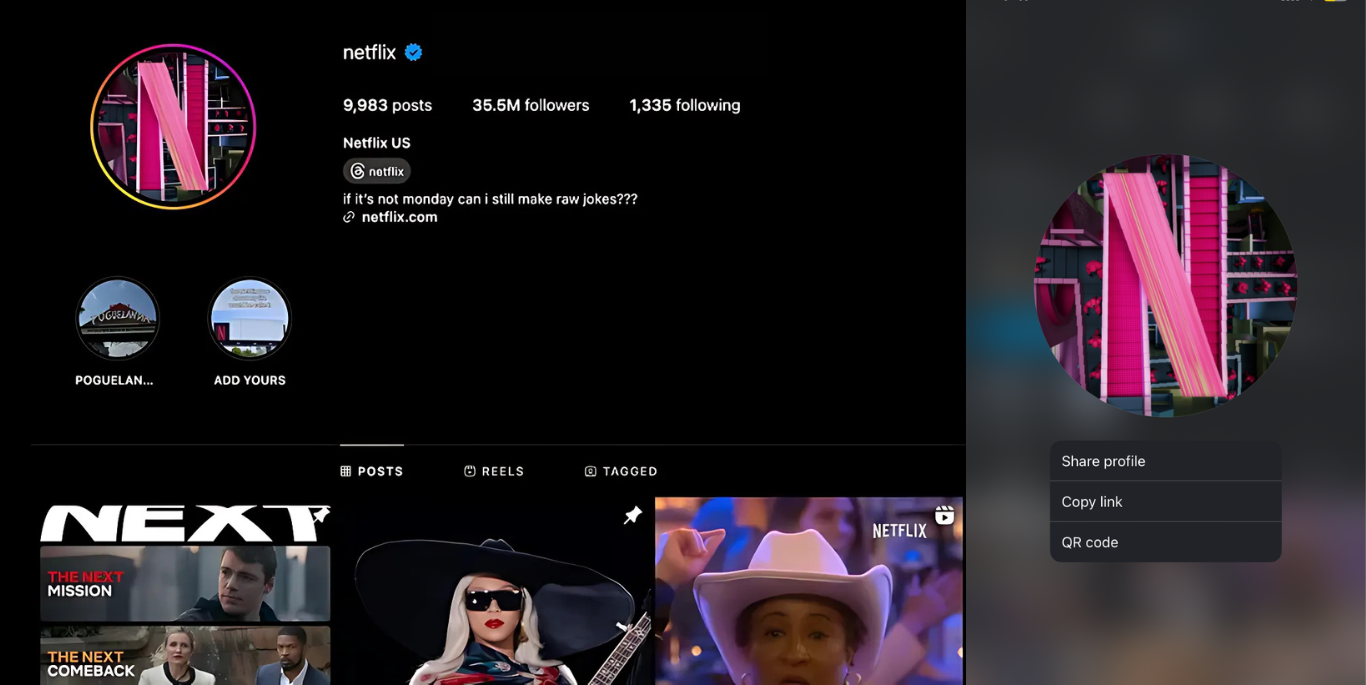This screenshot has width=1366, height=685.
Task: Click the Netflix US display name
Action: coord(377,143)
